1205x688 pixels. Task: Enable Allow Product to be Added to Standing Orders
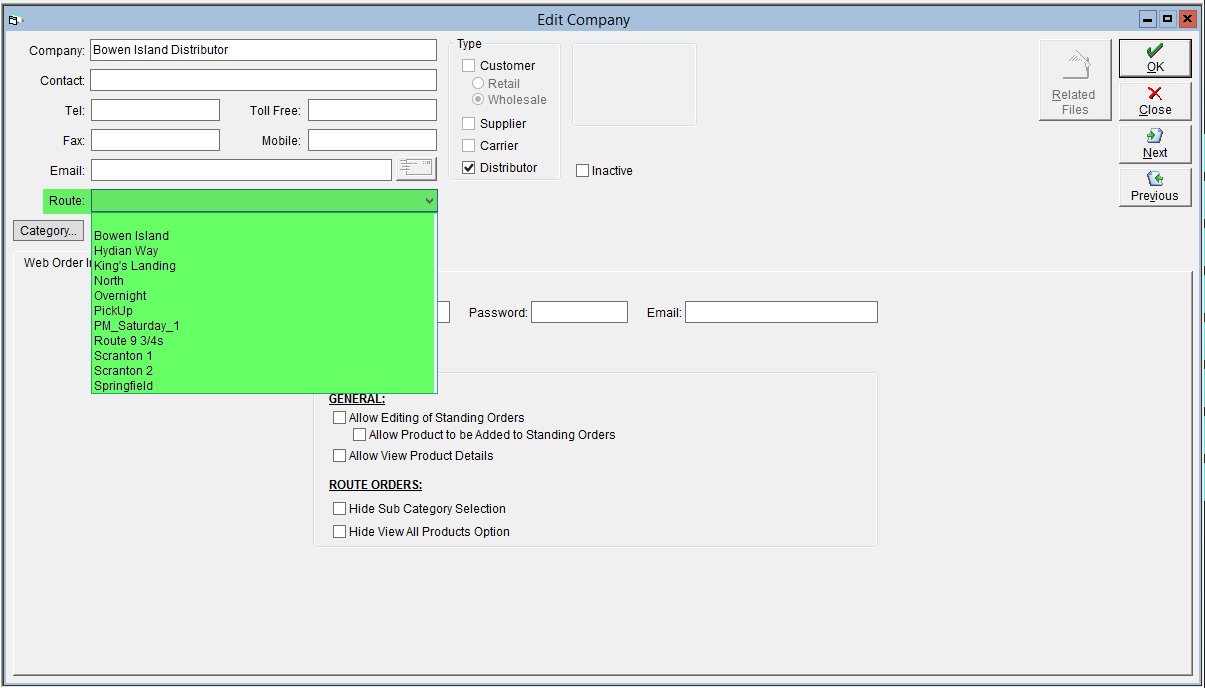tap(359, 435)
